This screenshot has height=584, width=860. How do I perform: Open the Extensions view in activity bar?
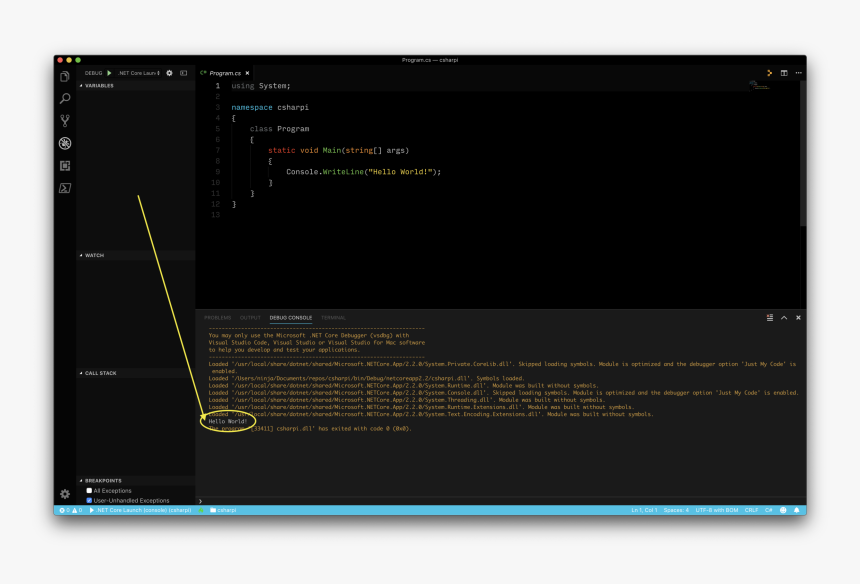[65, 166]
